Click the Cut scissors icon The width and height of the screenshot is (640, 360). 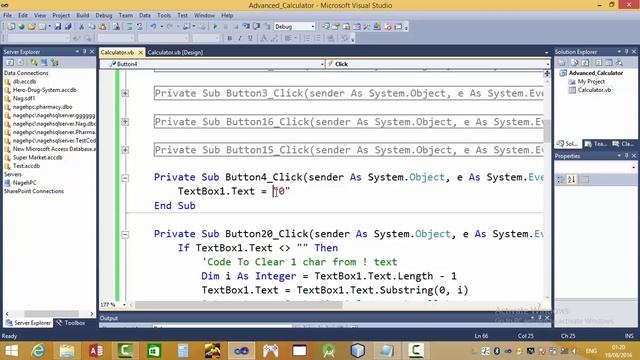(81, 27)
